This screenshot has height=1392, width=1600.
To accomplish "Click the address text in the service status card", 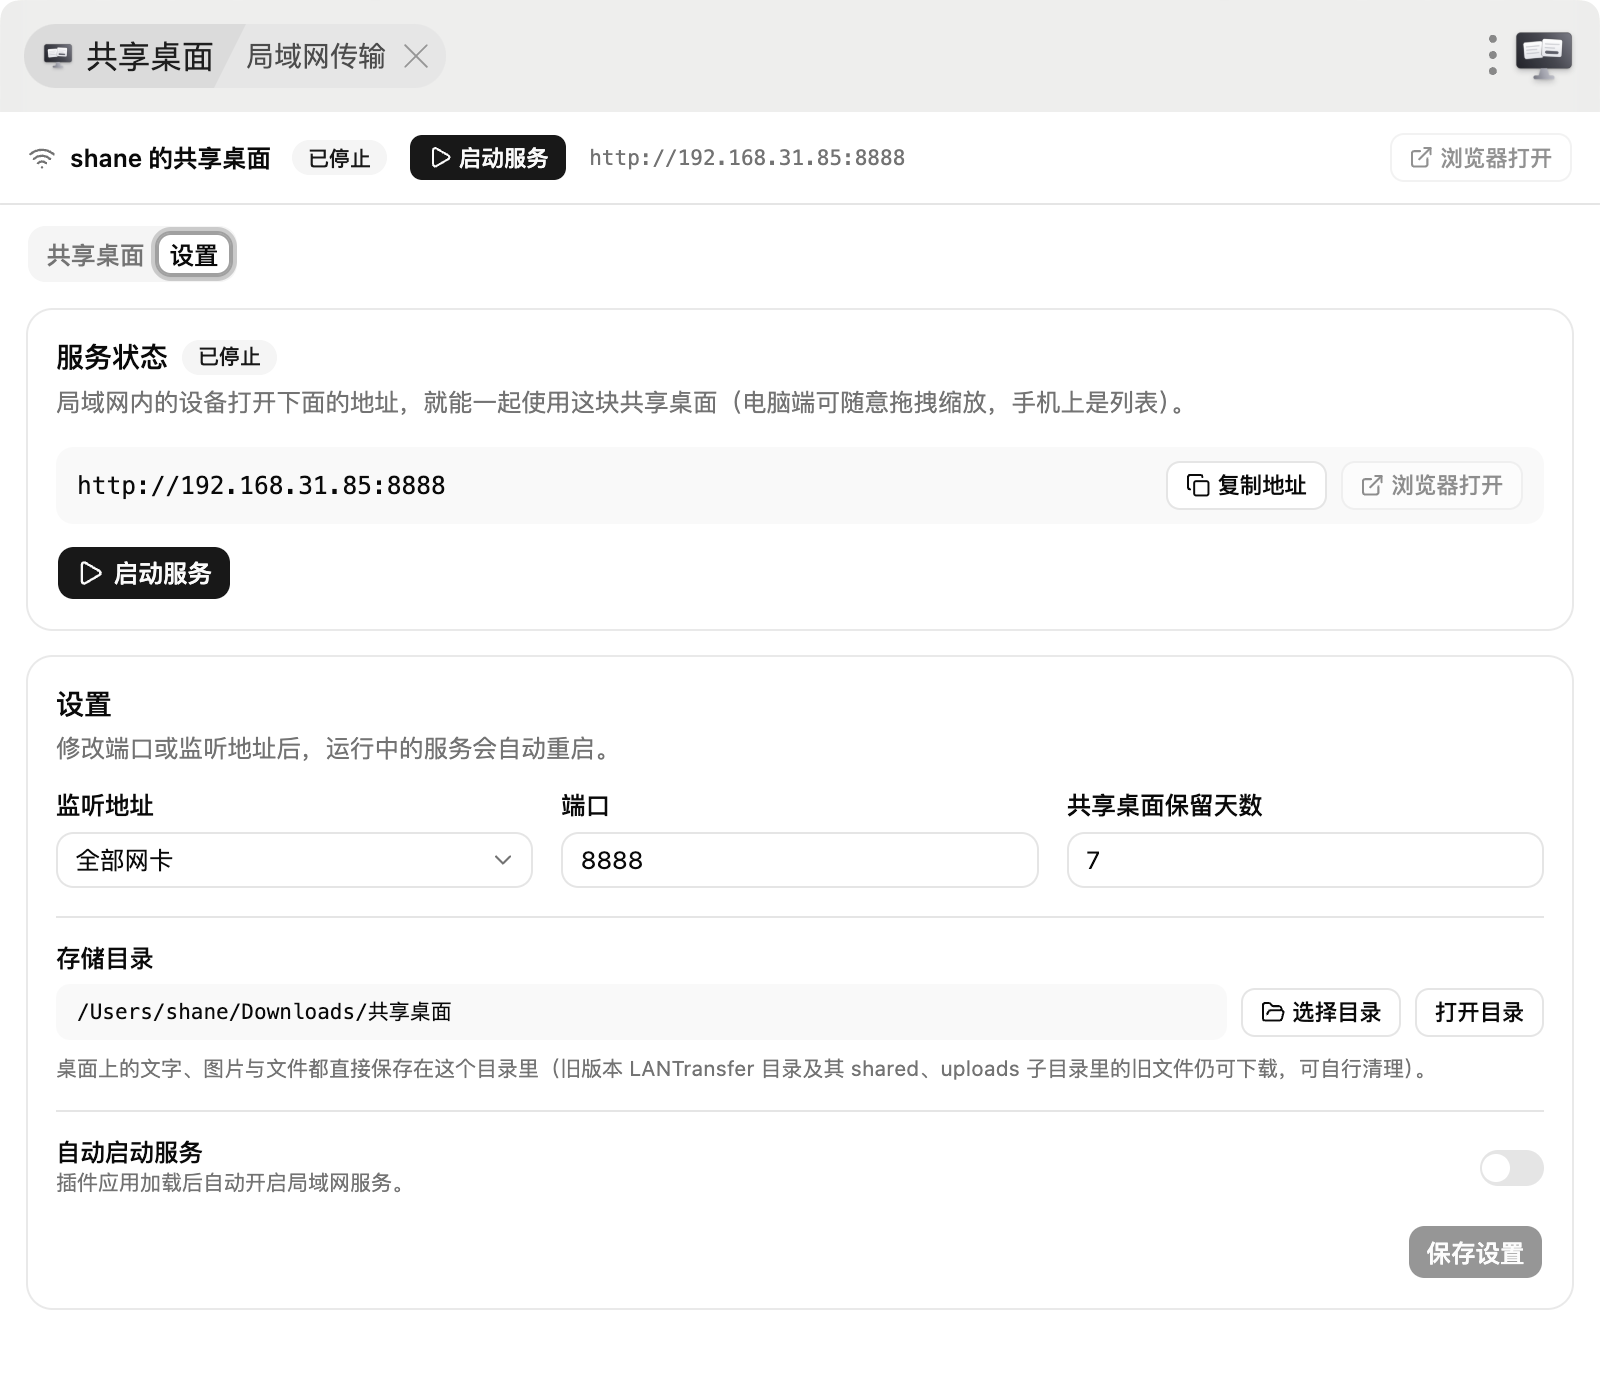I will tap(261, 485).
